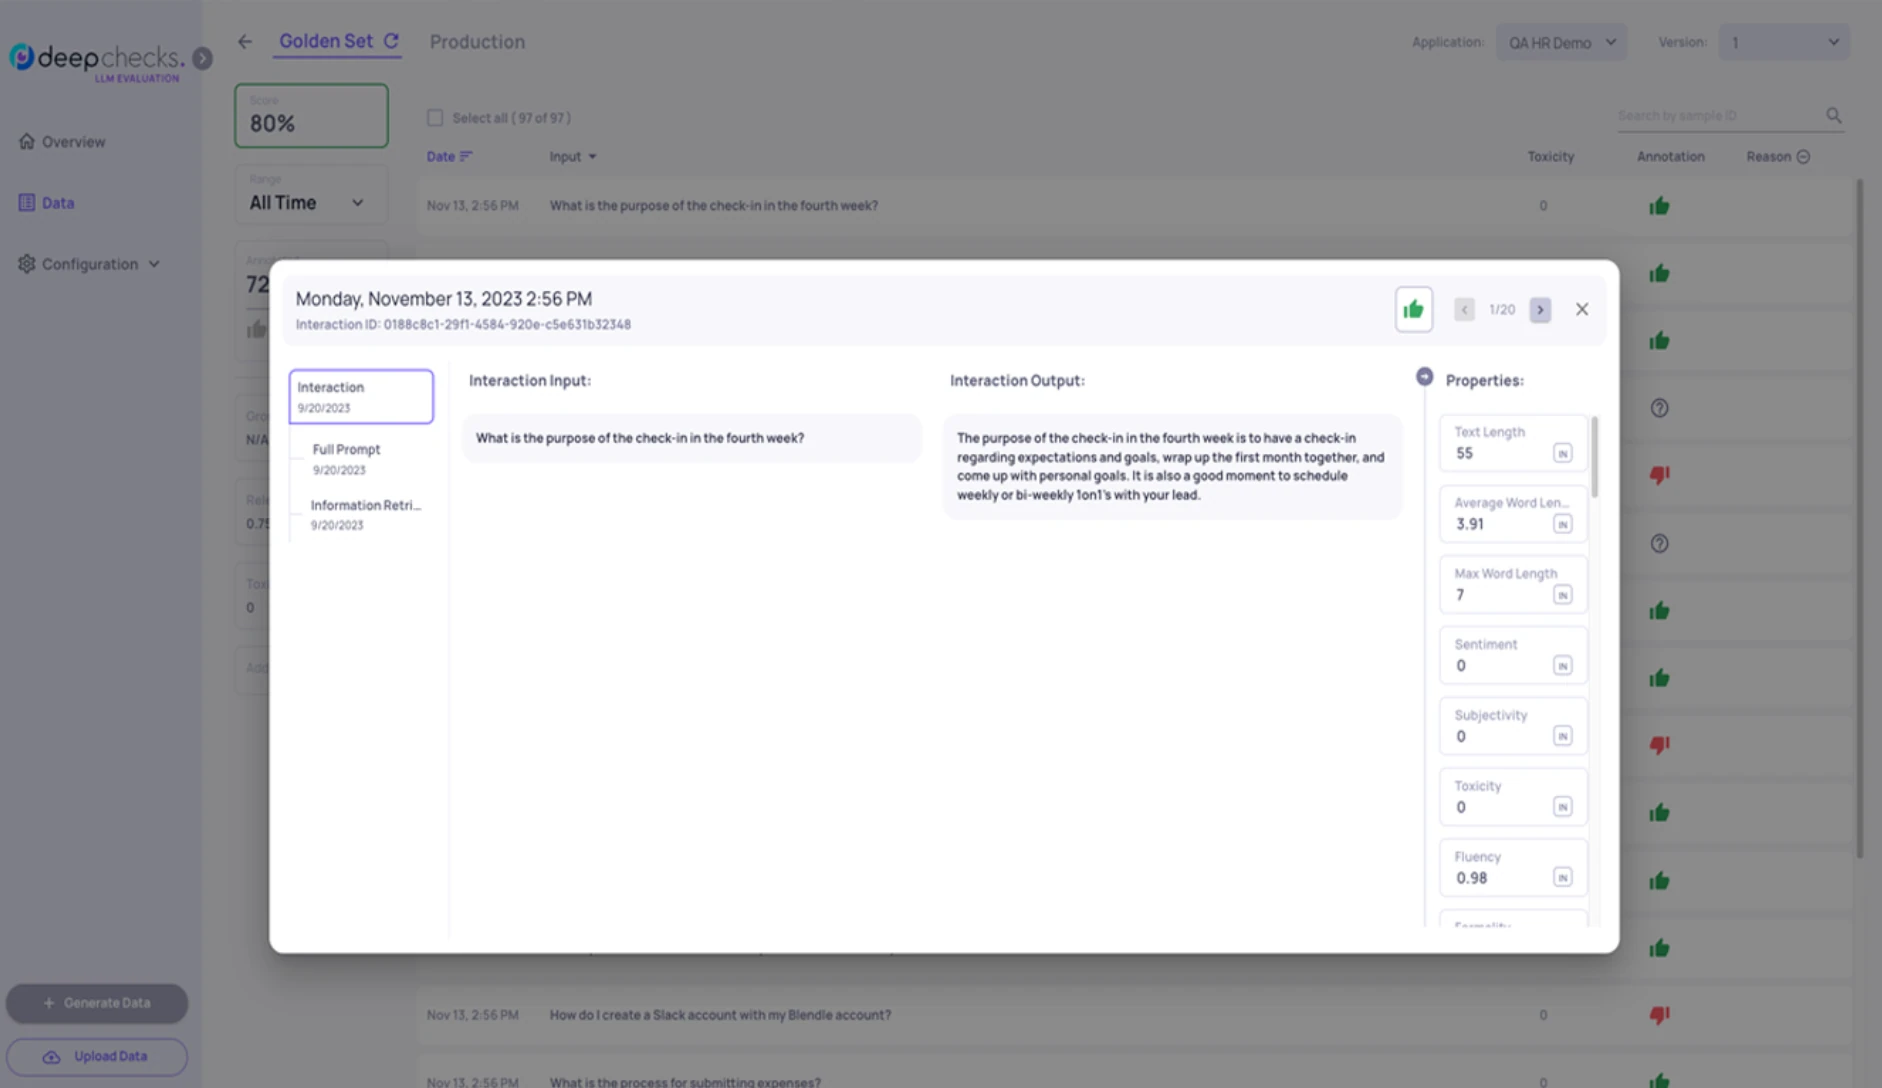Screen dimensions: 1882x1088
Task: Open Data in the sidebar
Action: coord(46,203)
